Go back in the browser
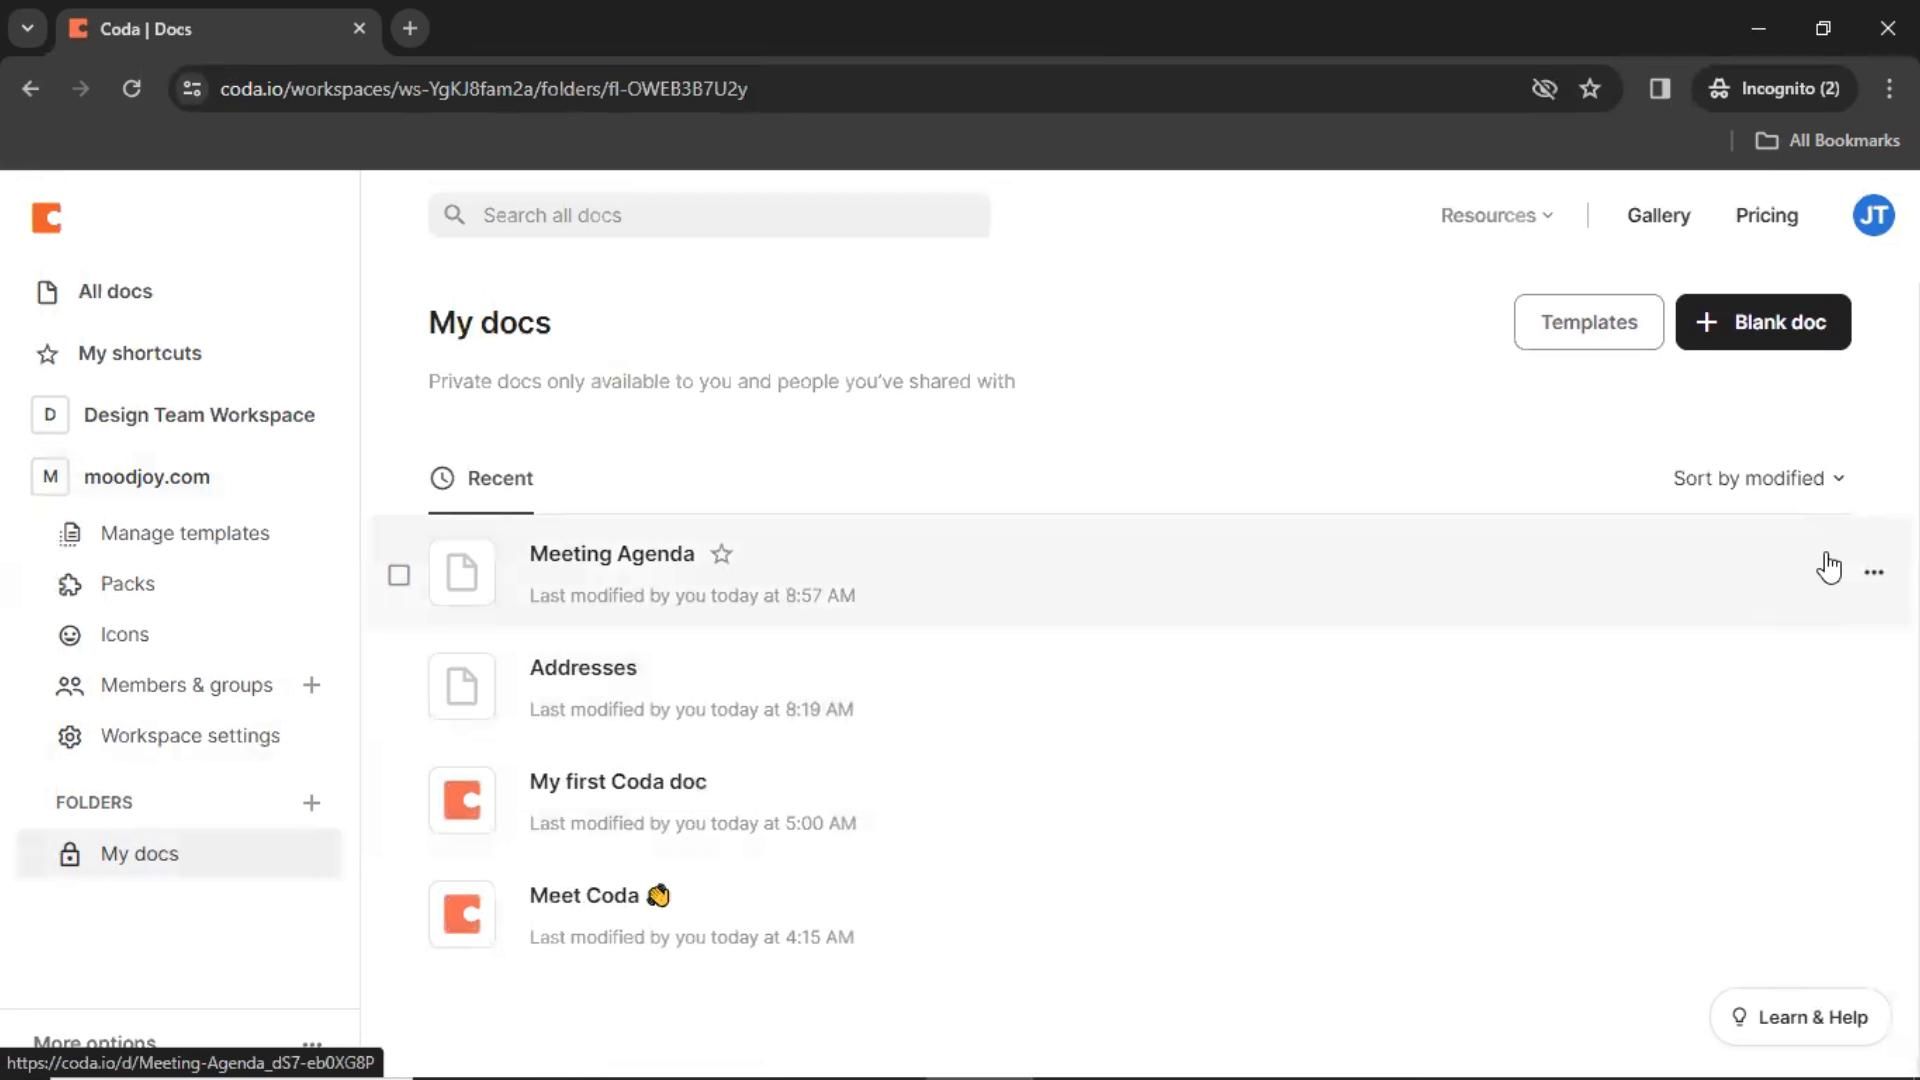This screenshot has height=1080, width=1920. click(x=30, y=89)
